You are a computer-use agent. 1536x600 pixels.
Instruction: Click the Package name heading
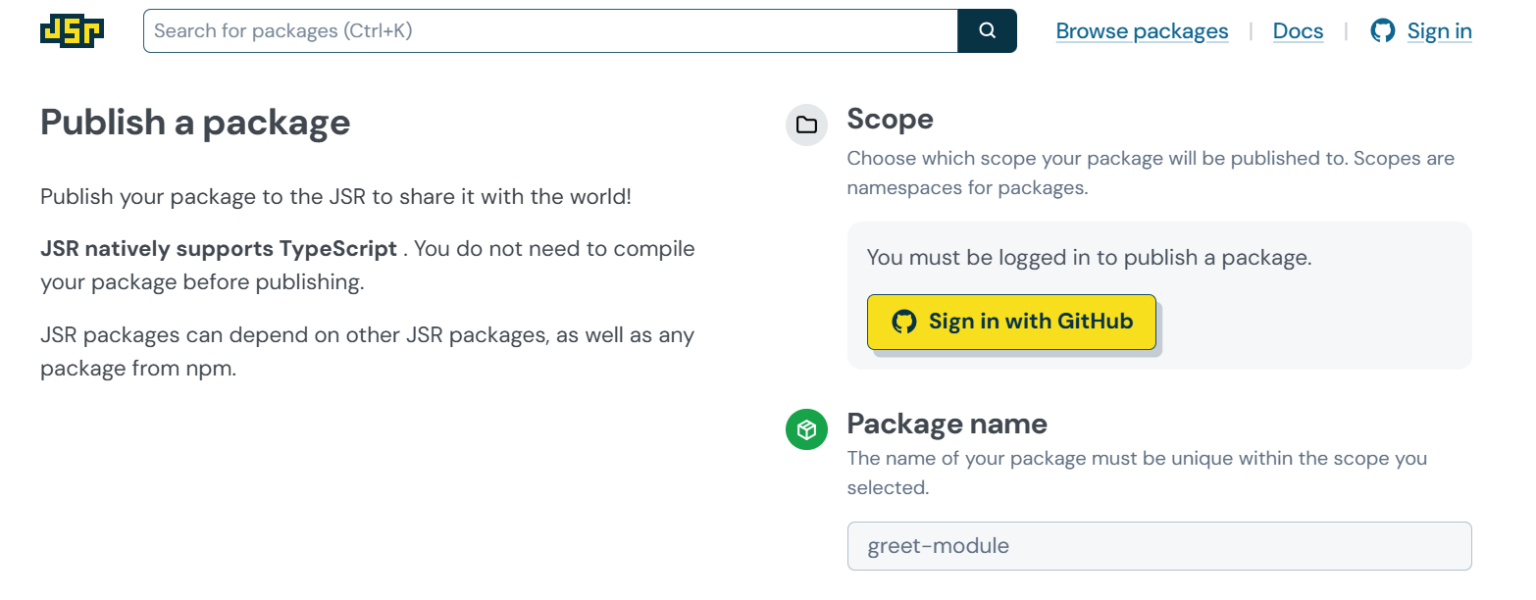(947, 424)
